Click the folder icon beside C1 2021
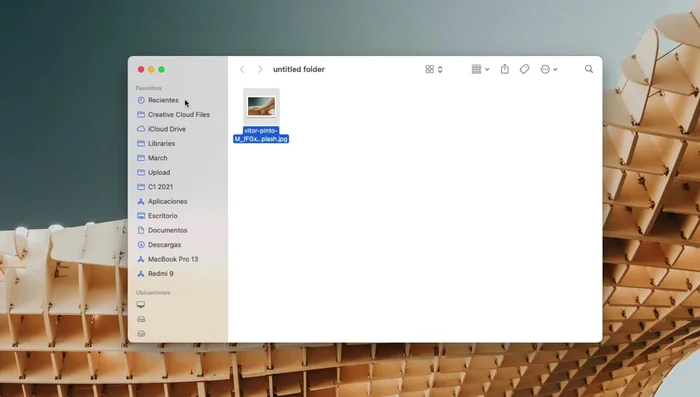 [x=141, y=187]
